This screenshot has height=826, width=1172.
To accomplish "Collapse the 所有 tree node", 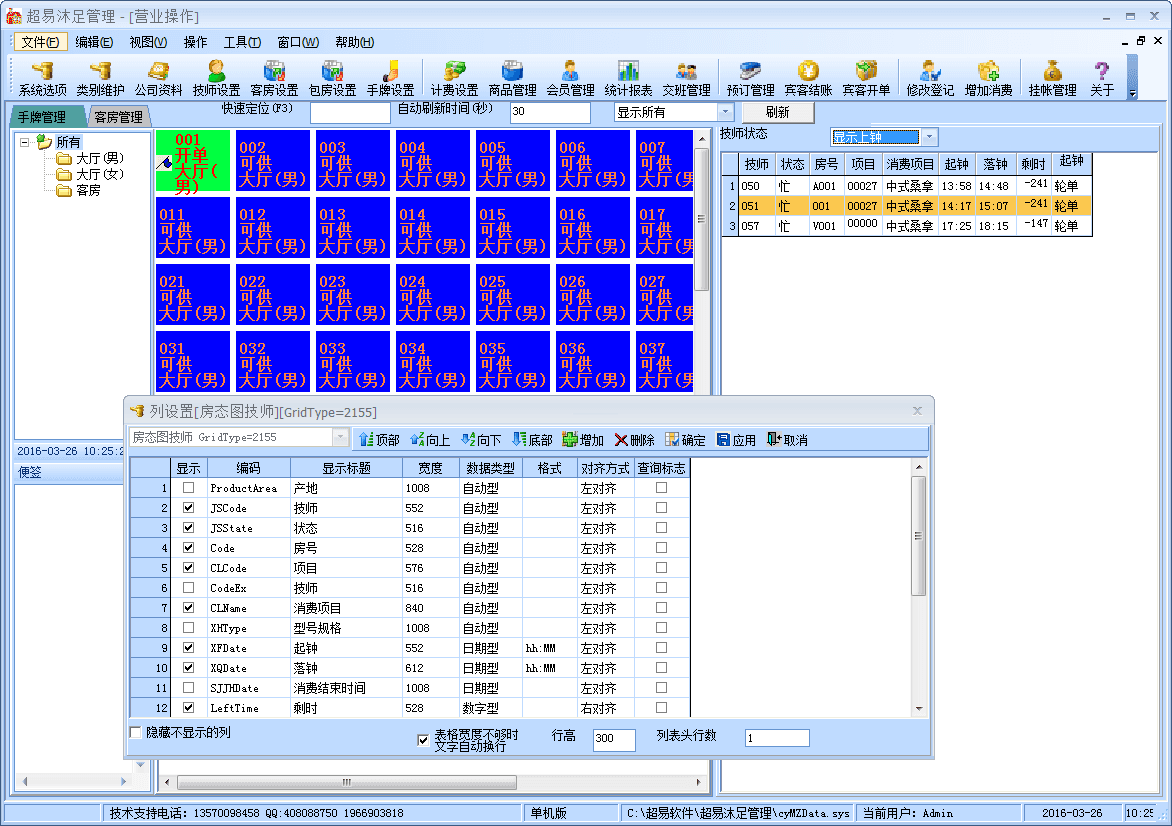I will point(25,143).
